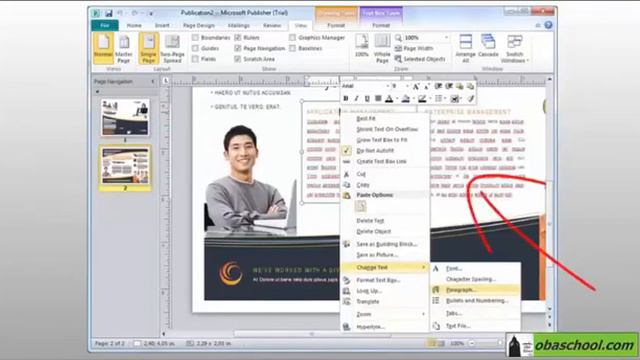Expand the Zoom submenu in context menu
Screen dimensions: 640x360
pos(385,314)
